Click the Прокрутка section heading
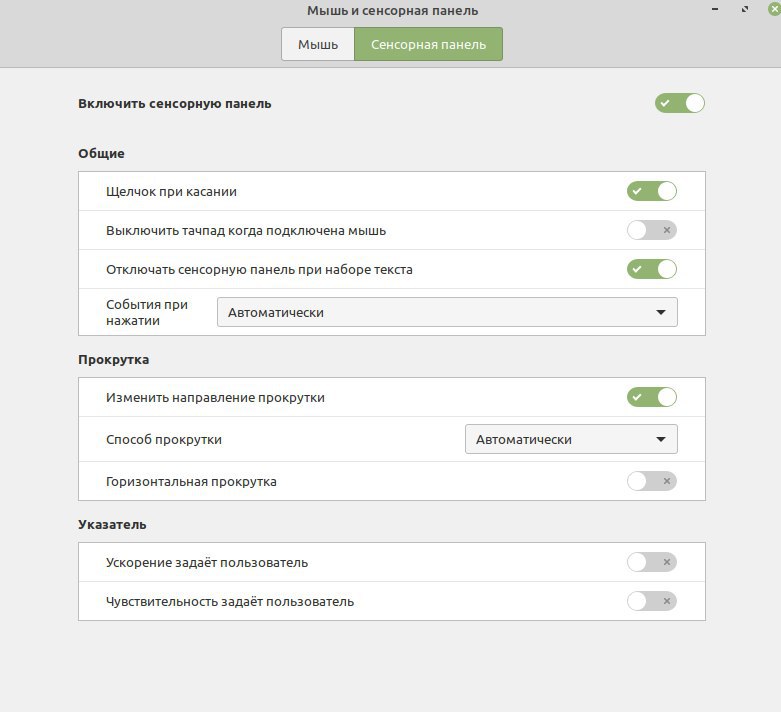 pyautogui.click(x=113, y=359)
